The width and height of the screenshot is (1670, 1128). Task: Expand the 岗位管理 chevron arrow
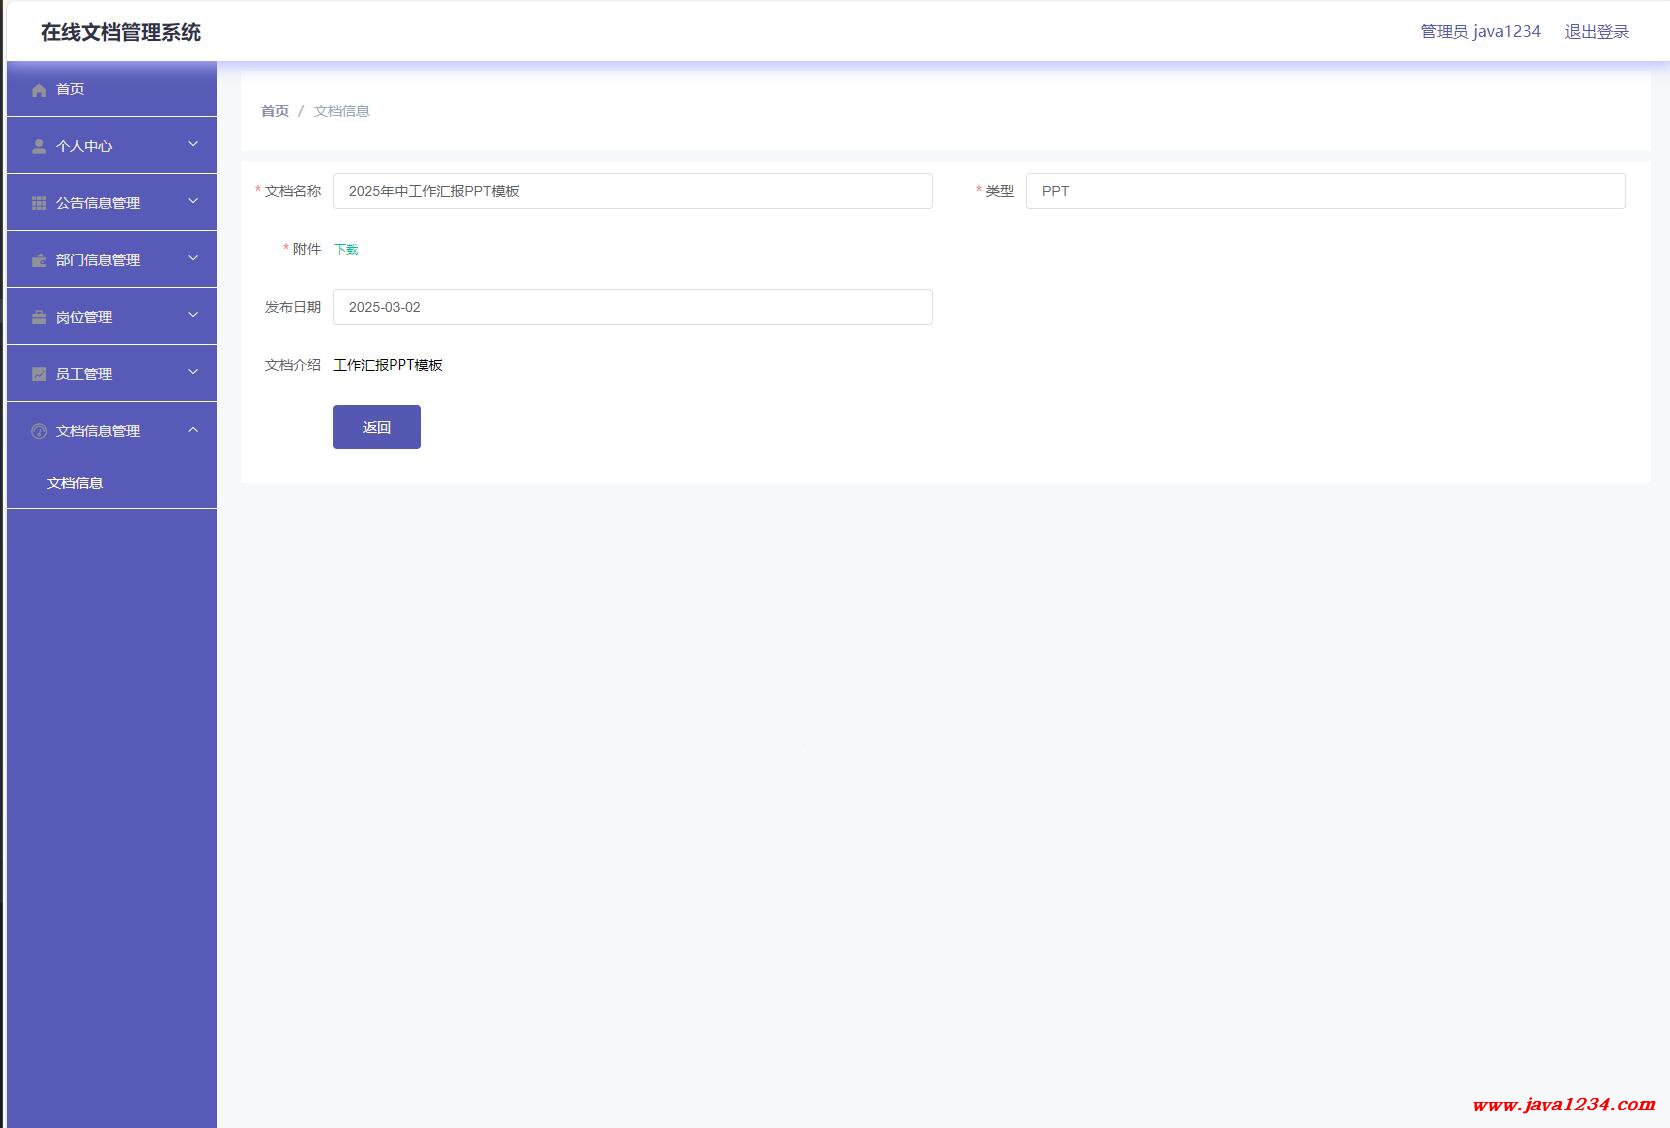[193, 316]
